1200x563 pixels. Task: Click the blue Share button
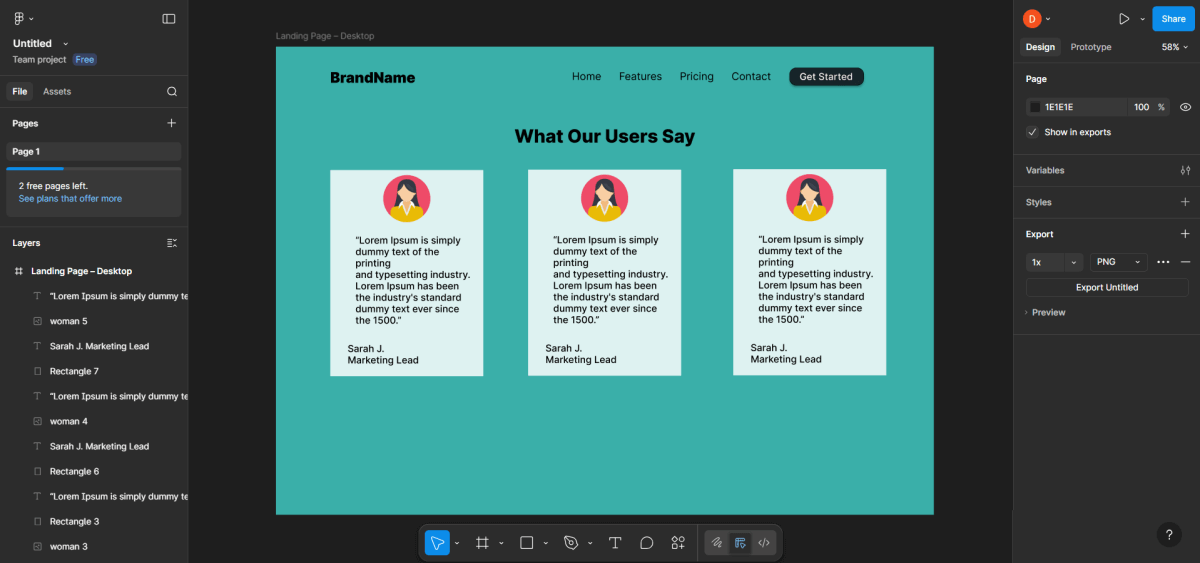pyautogui.click(x=1173, y=19)
